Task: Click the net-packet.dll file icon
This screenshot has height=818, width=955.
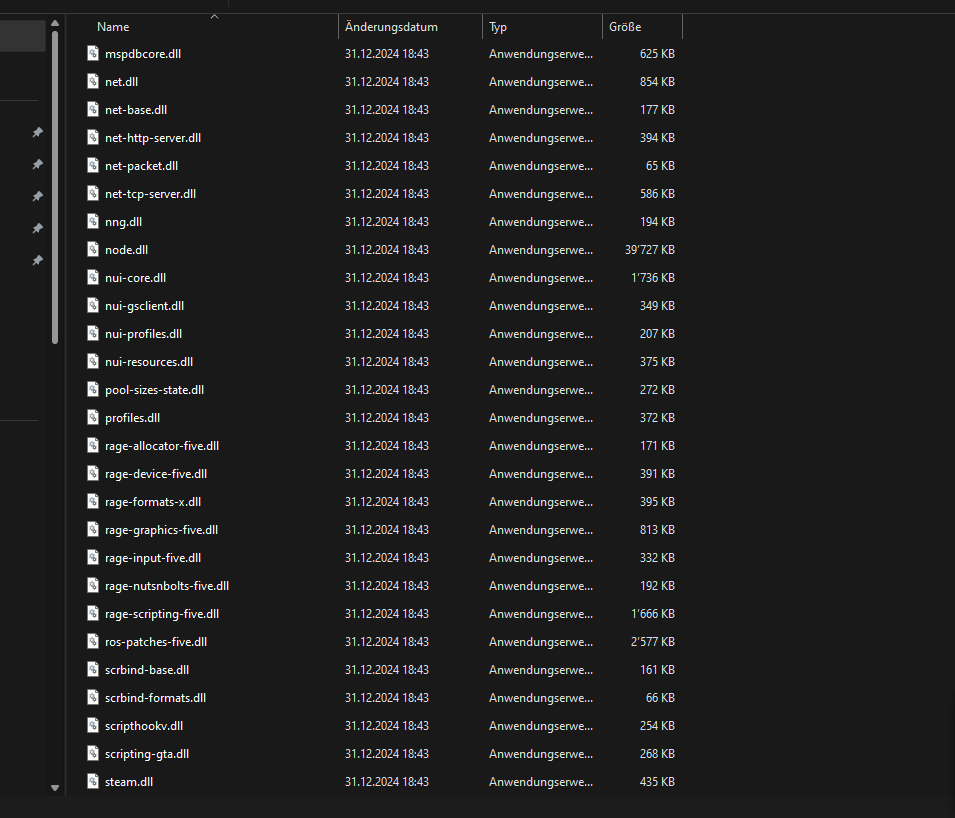Action: click(x=93, y=166)
